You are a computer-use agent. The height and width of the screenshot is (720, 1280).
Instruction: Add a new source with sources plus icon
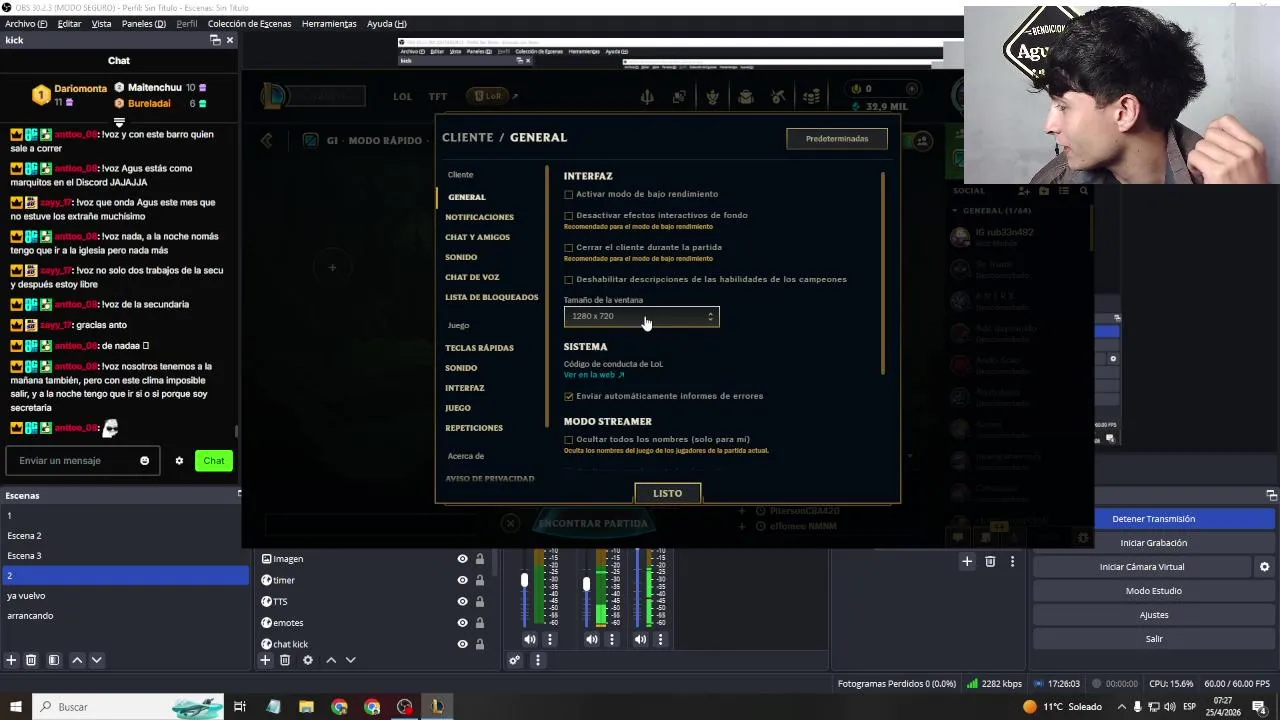265,660
